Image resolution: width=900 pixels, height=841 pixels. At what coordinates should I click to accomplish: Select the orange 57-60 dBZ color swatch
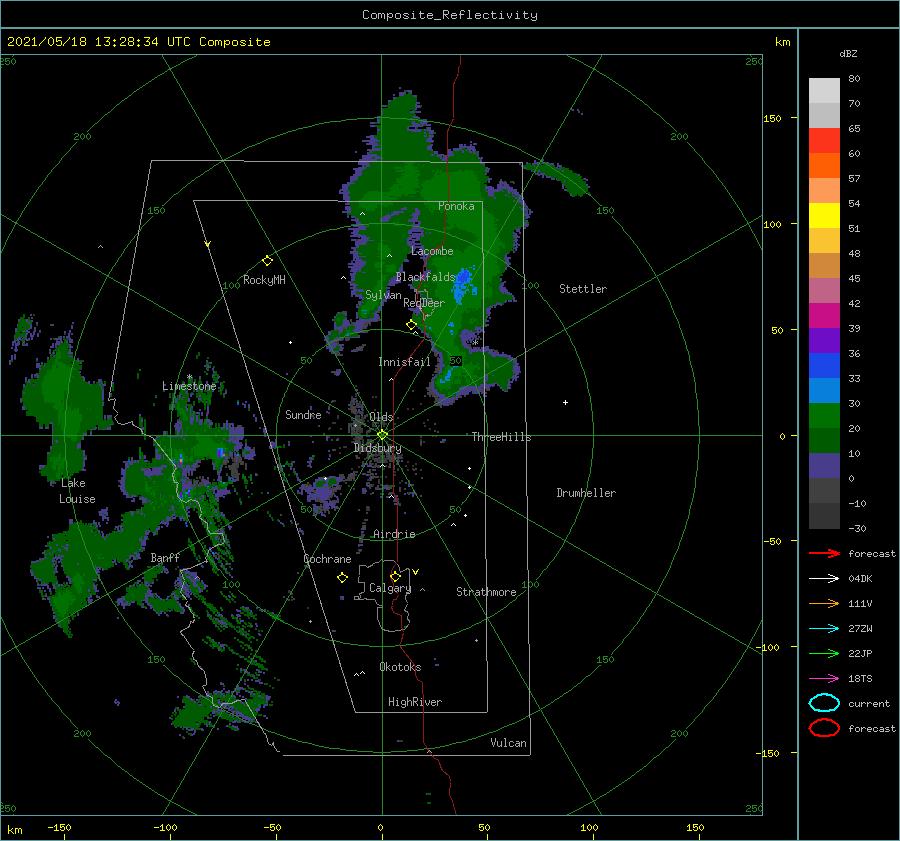pos(824,166)
